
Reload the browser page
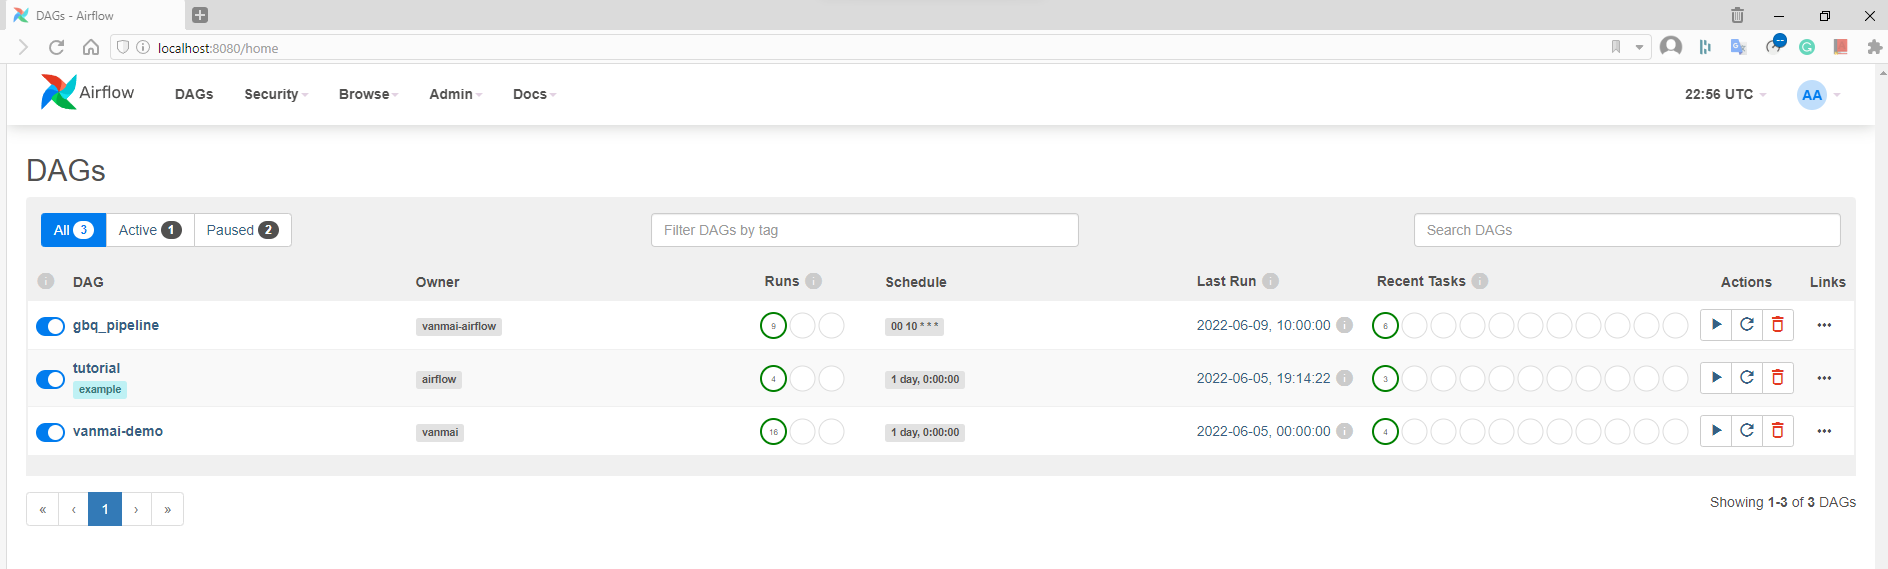(57, 47)
